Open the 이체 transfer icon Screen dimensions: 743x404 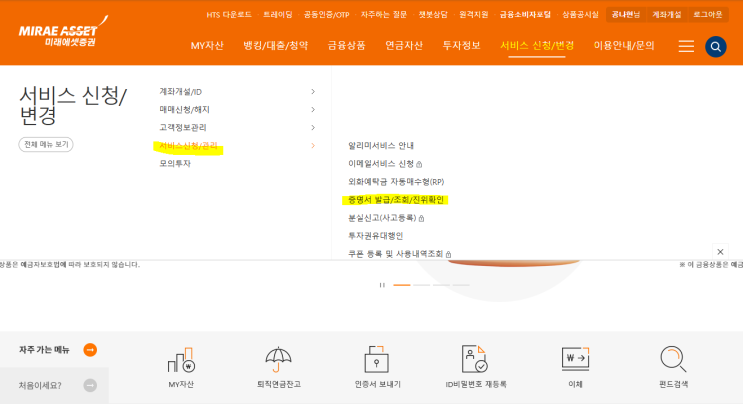(x=575, y=359)
